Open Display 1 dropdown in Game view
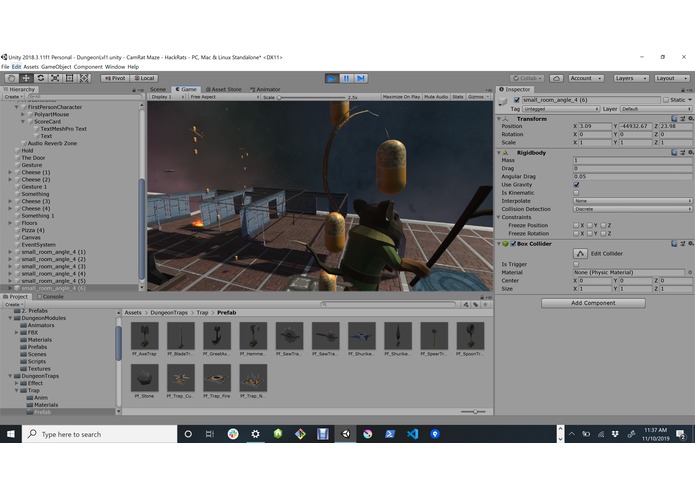 tap(167, 97)
